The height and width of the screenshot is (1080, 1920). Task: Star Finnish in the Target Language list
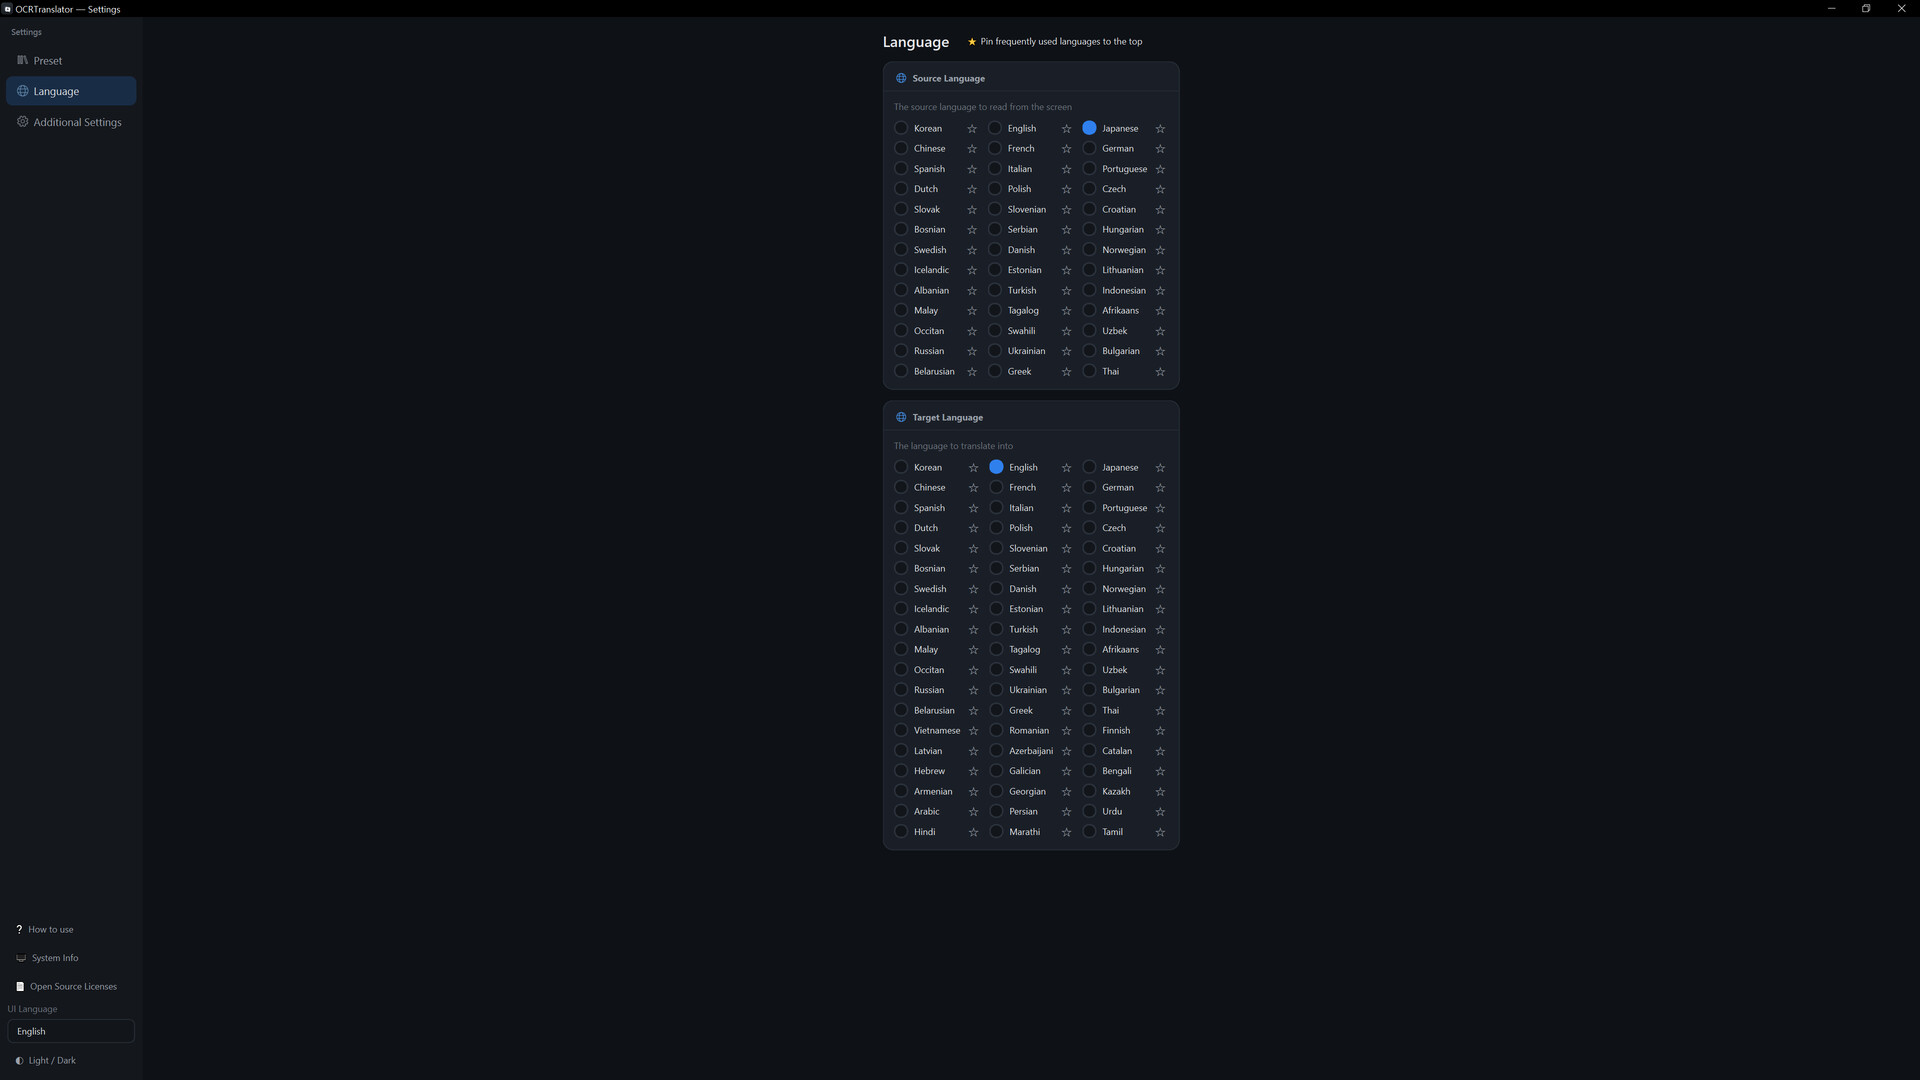click(1160, 731)
